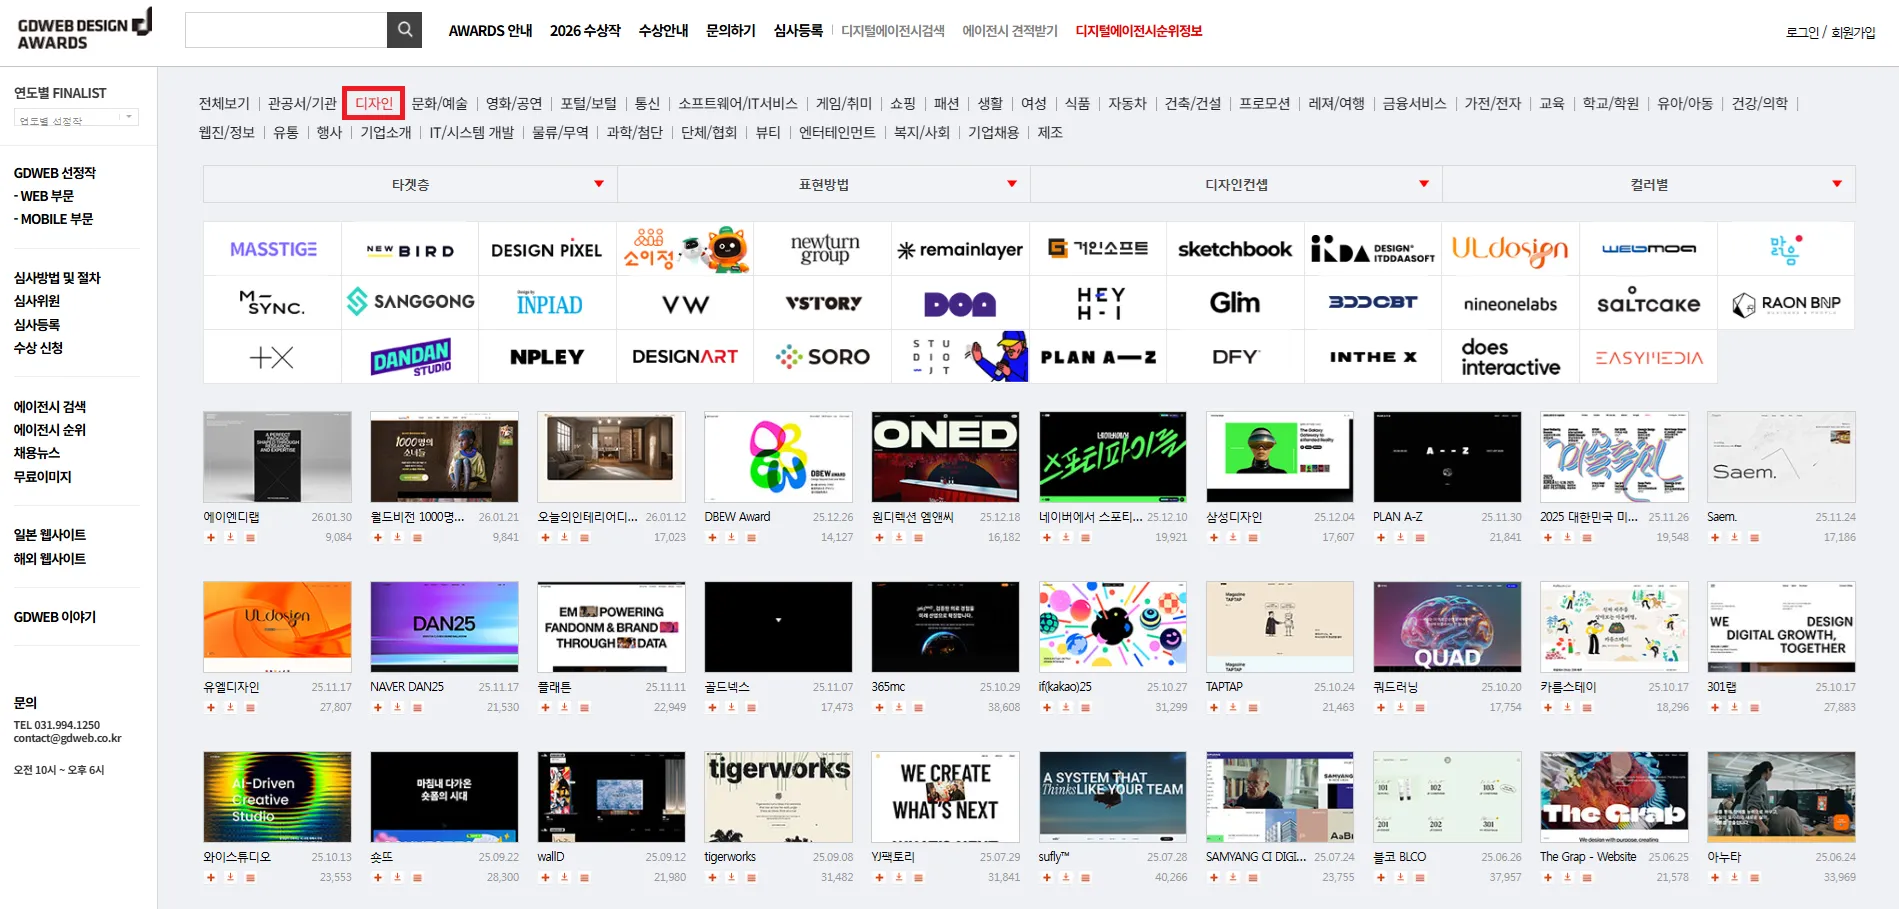Open 디지털에이전시순위정보 link
Image resolution: width=1899 pixels, height=909 pixels.
1139,31
